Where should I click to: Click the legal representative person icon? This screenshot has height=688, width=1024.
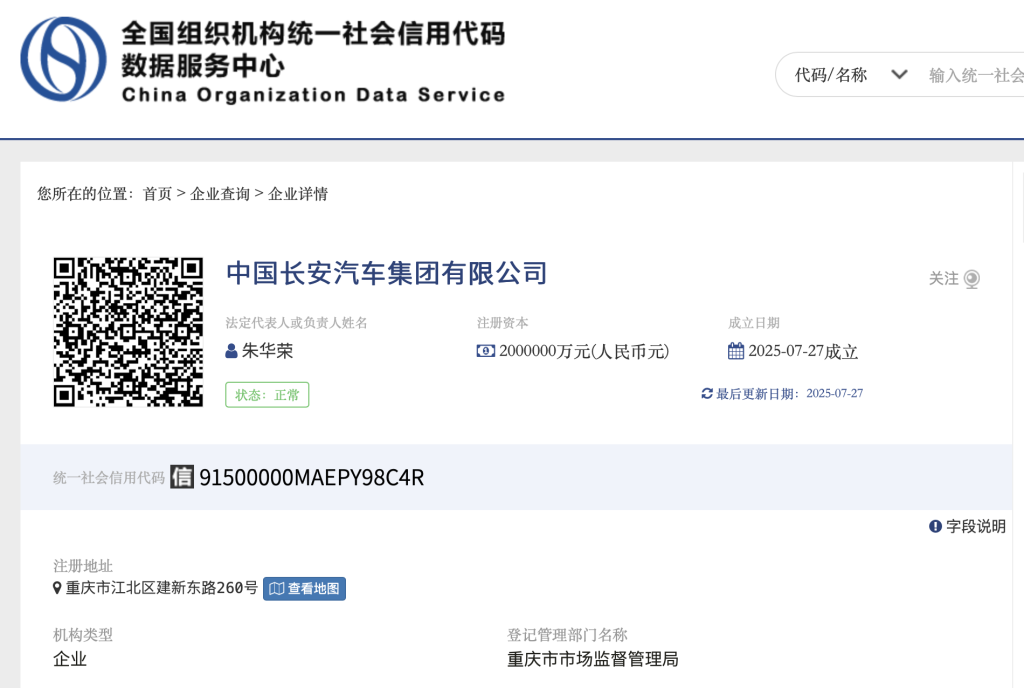[x=232, y=352]
